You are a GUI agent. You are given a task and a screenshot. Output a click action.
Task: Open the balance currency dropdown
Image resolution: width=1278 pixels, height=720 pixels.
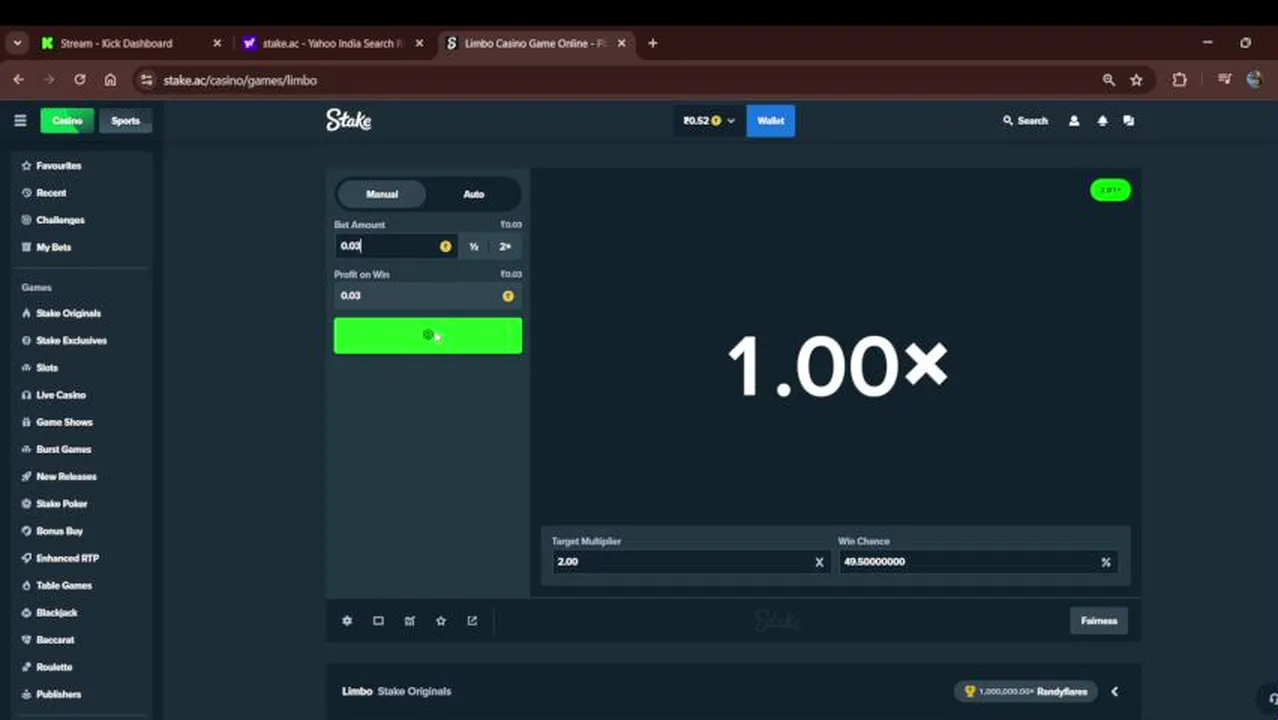709,121
